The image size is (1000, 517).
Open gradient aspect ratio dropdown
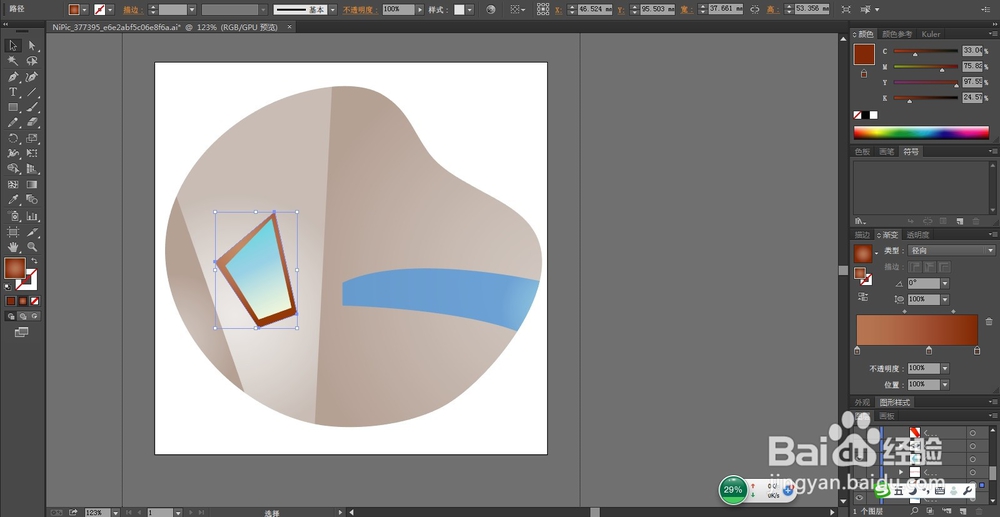[945, 299]
